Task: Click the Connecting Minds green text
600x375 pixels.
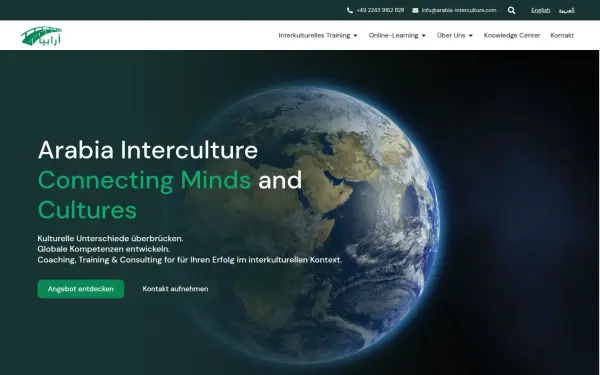Action: (x=145, y=180)
